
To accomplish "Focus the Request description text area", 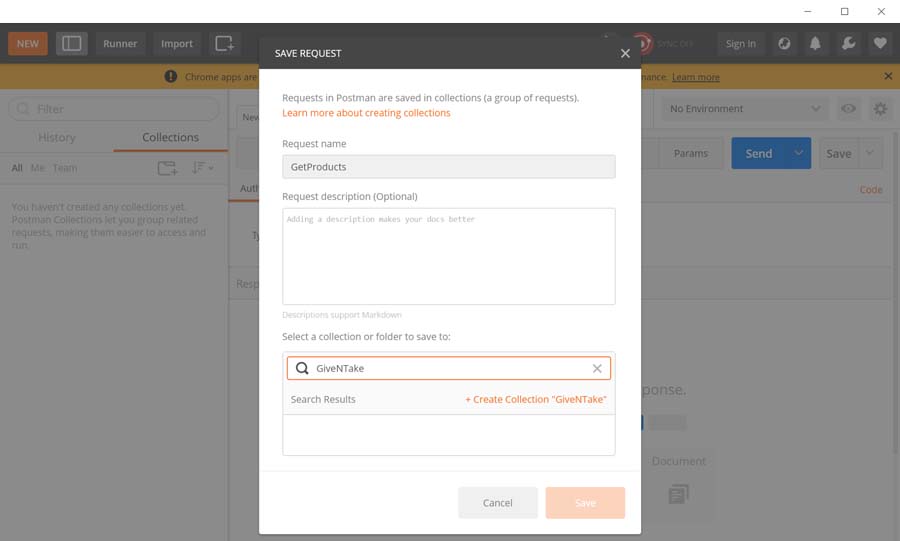I will [448, 256].
